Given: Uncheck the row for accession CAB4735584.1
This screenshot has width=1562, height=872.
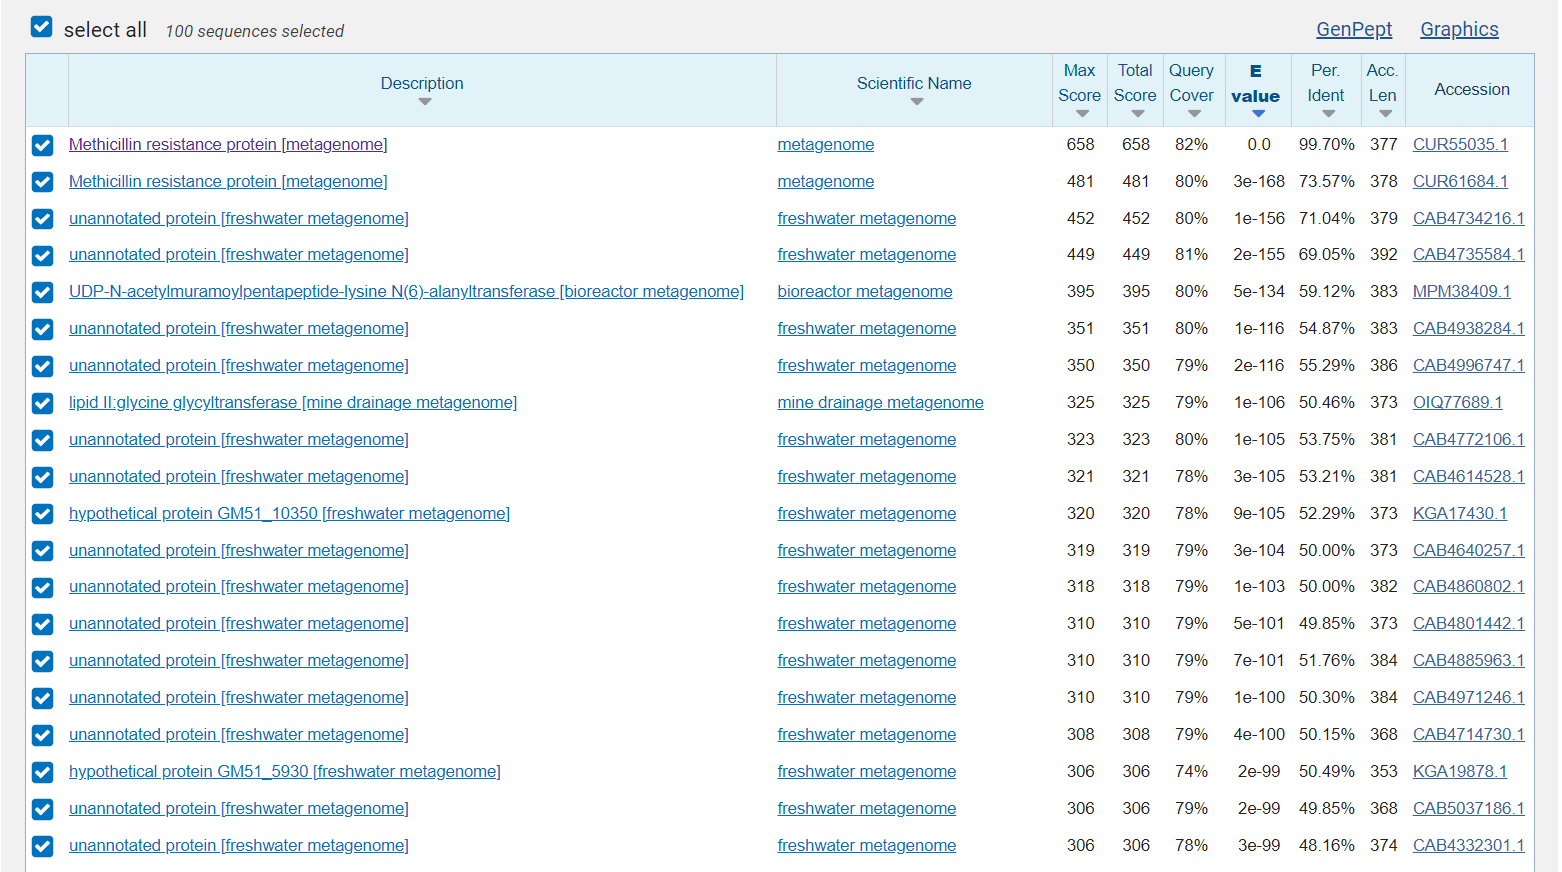Looking at the screenshot, I should click(x=42, y=255).
